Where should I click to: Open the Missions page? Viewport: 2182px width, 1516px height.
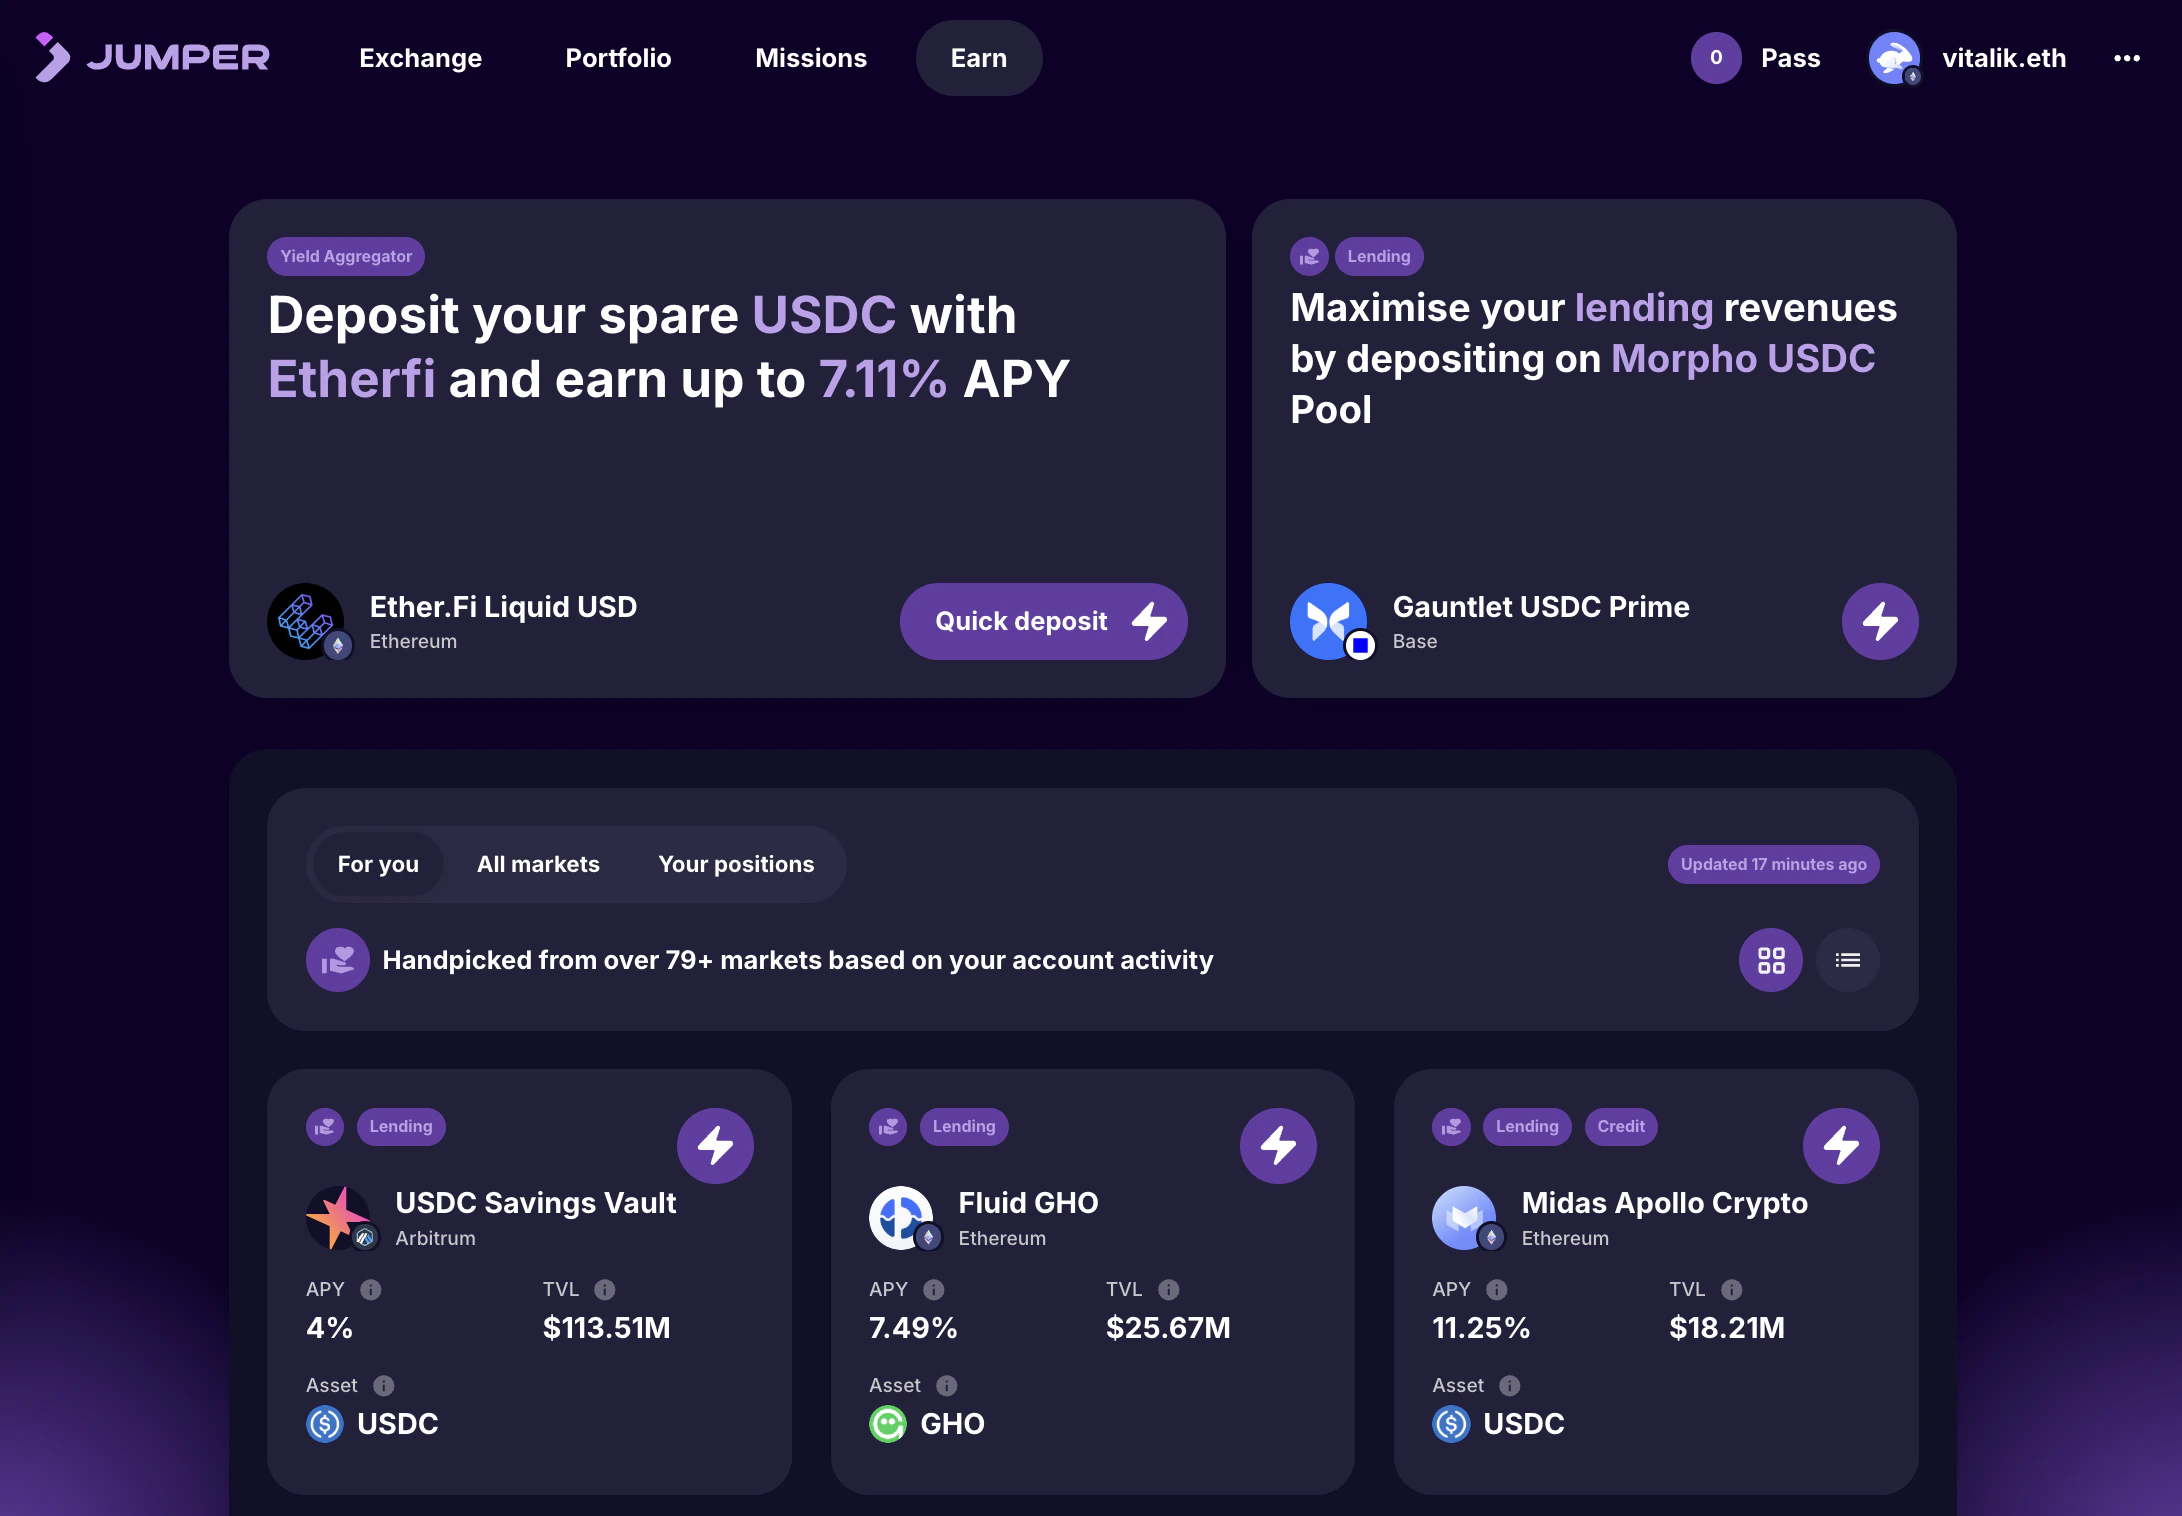(811, 58)
